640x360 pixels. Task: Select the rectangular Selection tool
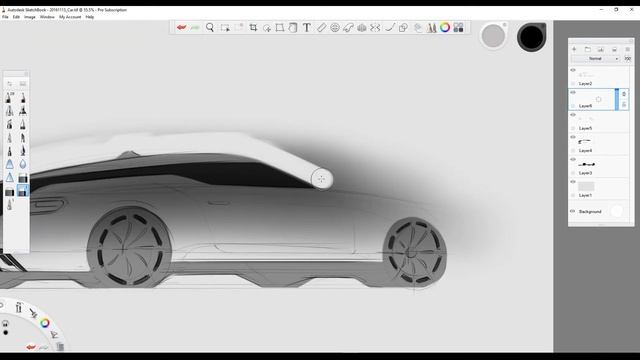224,27
